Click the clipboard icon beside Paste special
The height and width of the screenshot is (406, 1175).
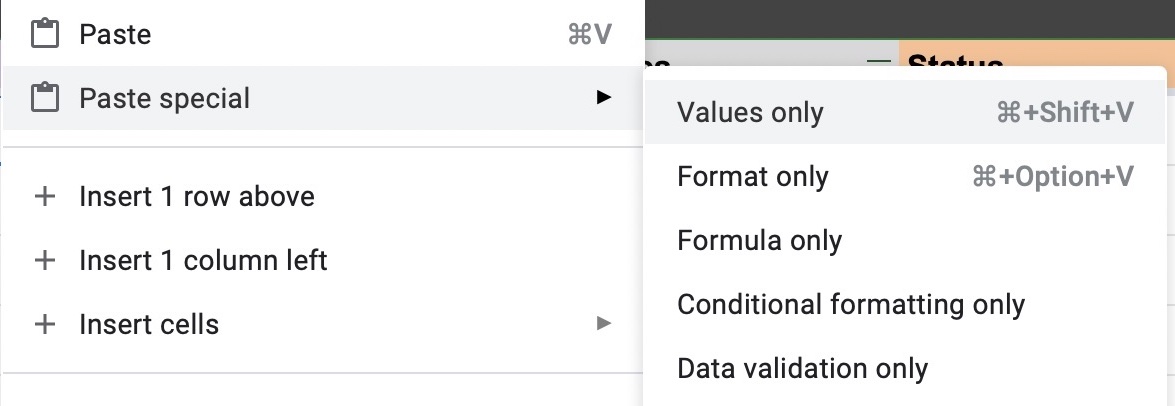[42, 98]
